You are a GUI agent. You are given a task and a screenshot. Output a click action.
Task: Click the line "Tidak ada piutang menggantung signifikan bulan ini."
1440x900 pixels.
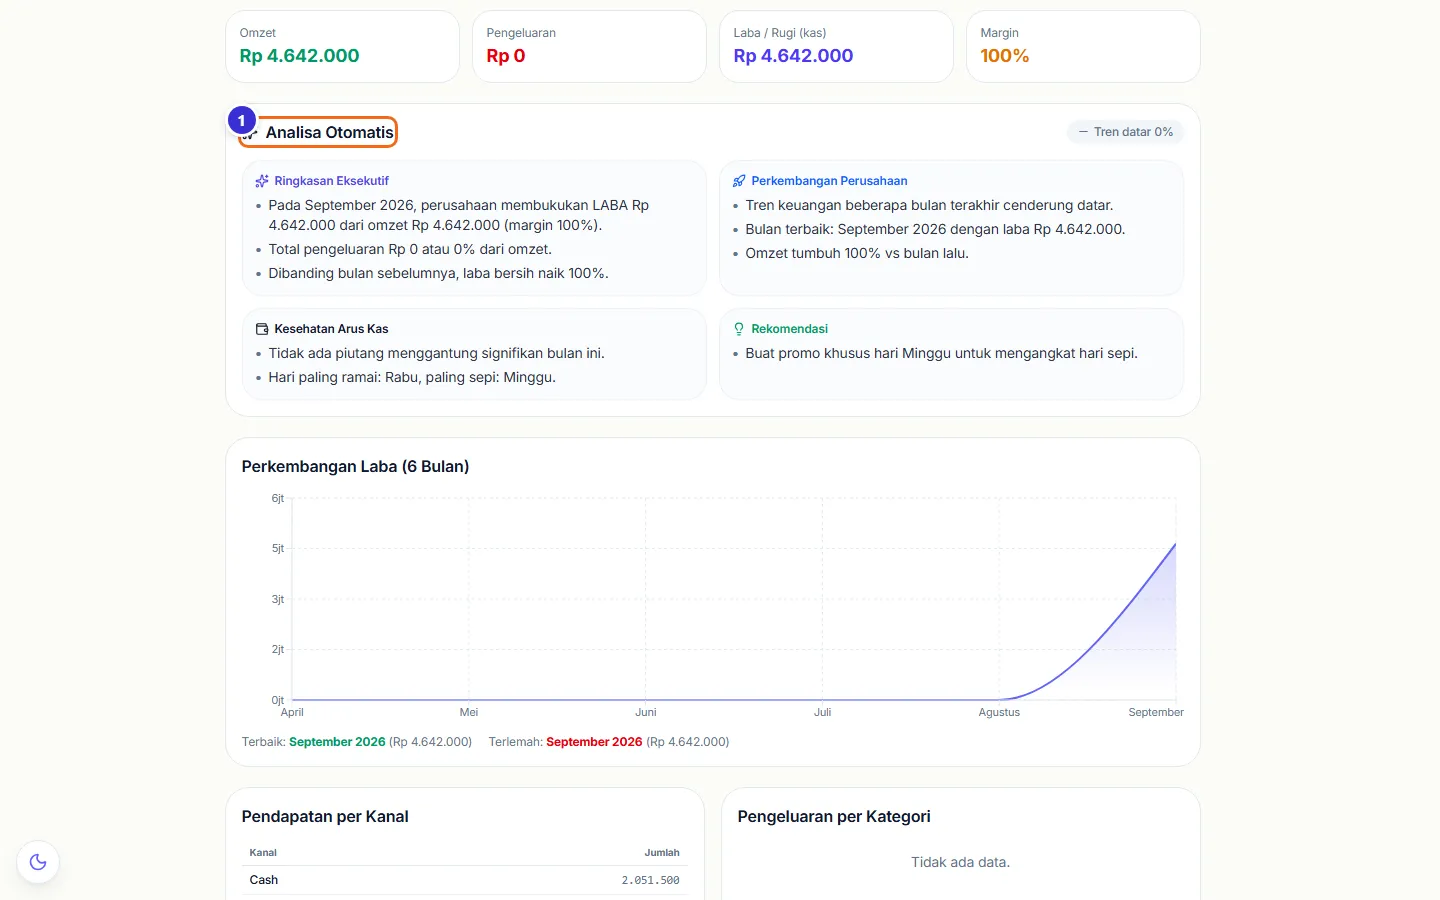436,353
